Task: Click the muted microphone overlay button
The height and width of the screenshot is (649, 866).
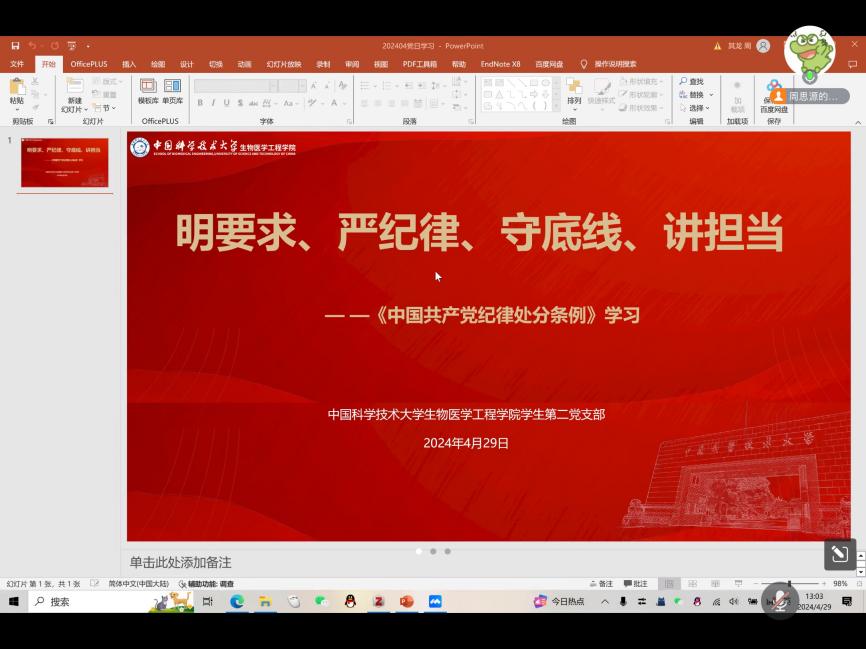Action: pyautogui.click(x=780, y=601)
